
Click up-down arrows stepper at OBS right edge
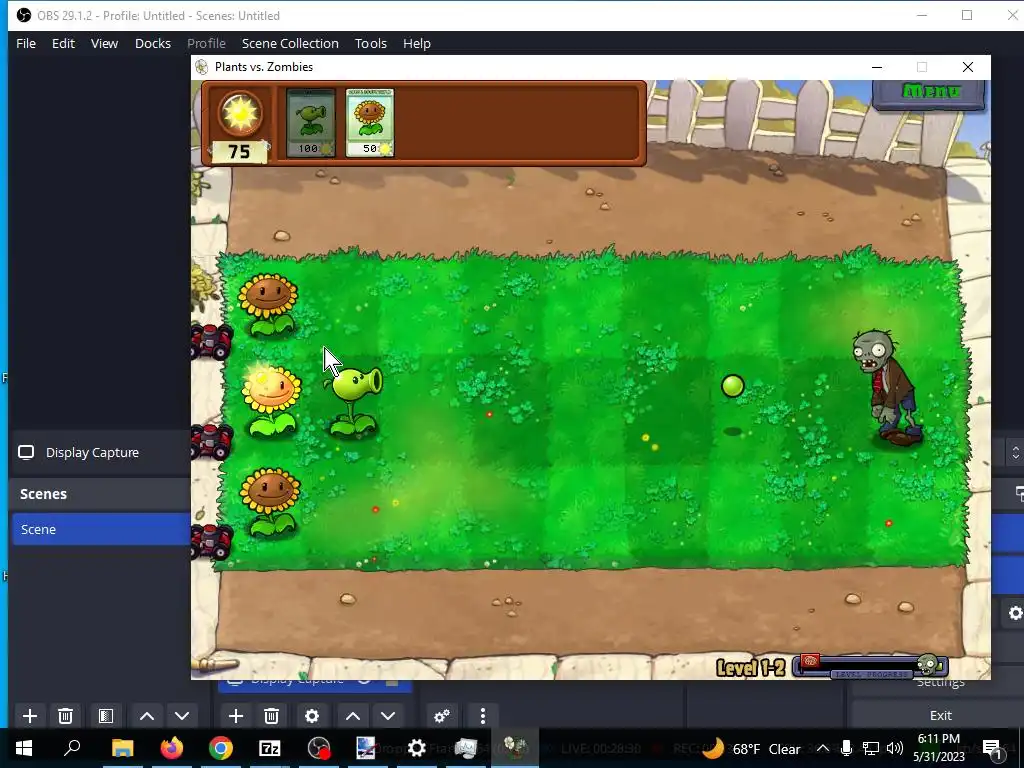(x=1015, y=453)
